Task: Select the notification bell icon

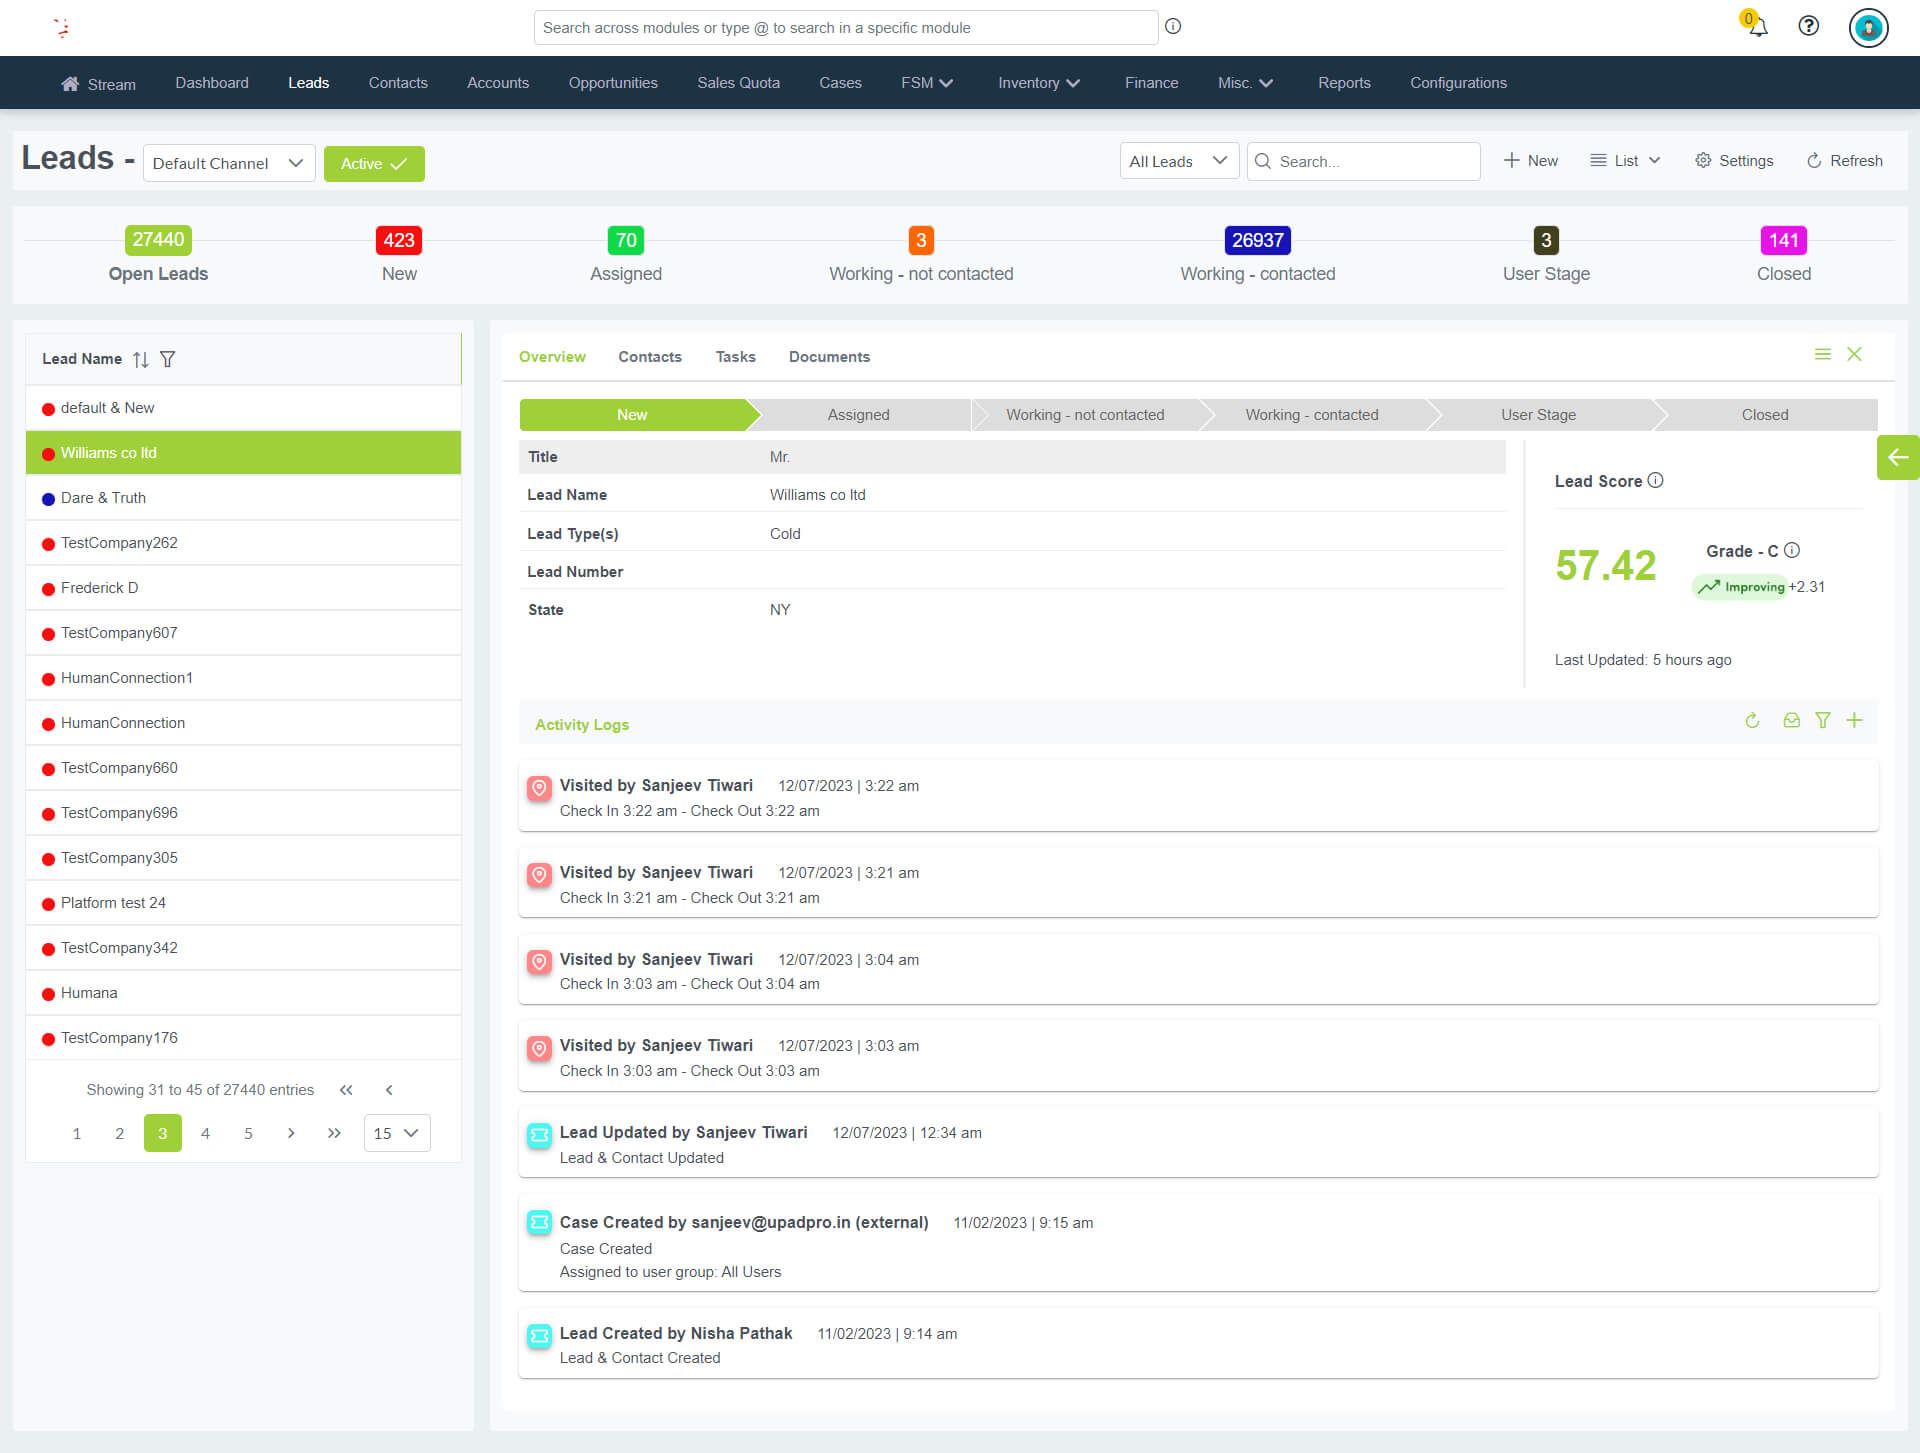Action: 1756,27
